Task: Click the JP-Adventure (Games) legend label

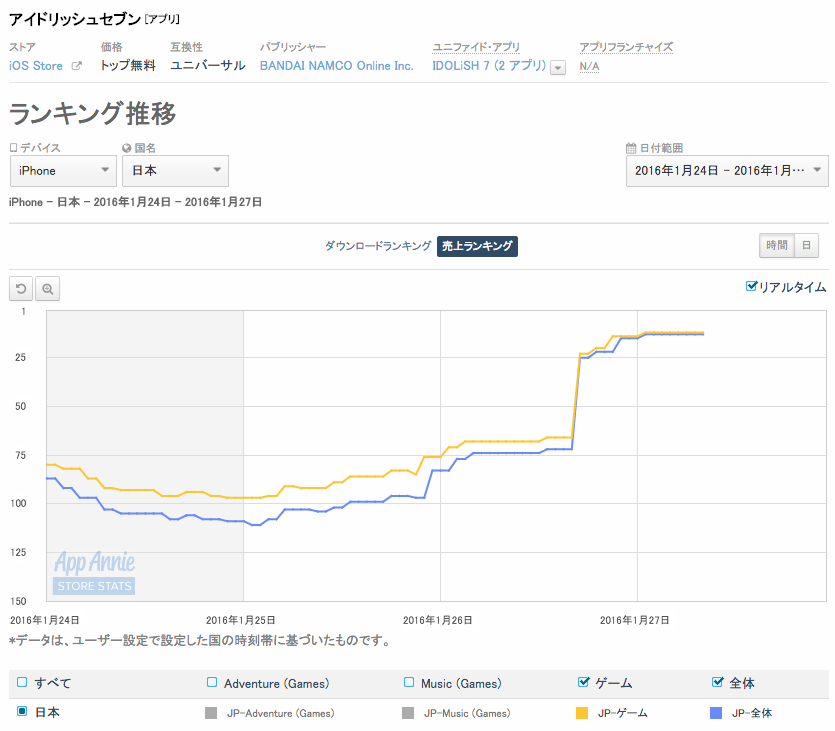Action: pyautogui.click(x=281, y=713)
